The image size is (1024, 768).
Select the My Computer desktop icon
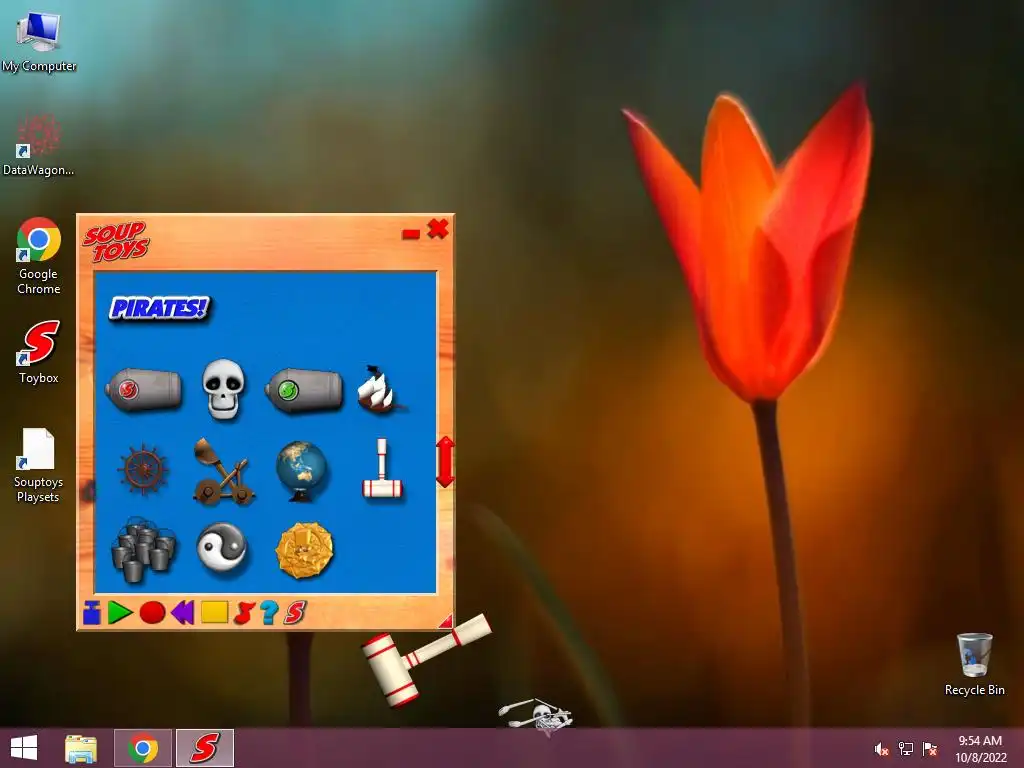(39, 40)
